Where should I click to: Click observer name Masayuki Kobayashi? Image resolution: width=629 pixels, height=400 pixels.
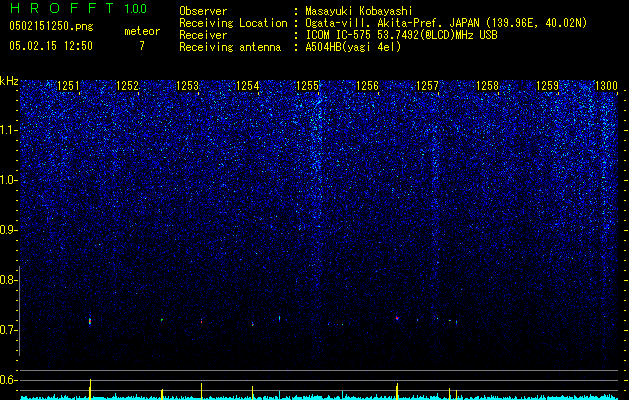coord(359,11)
